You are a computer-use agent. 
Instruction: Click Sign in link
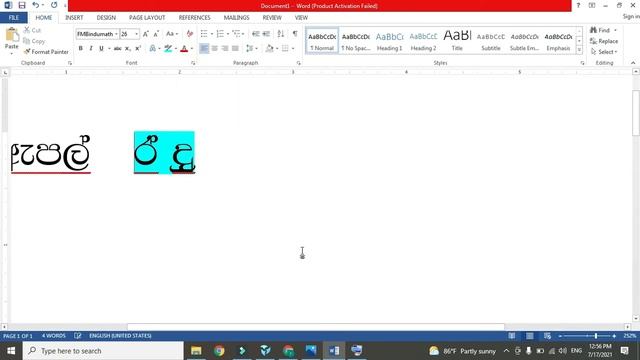[631, 16]
